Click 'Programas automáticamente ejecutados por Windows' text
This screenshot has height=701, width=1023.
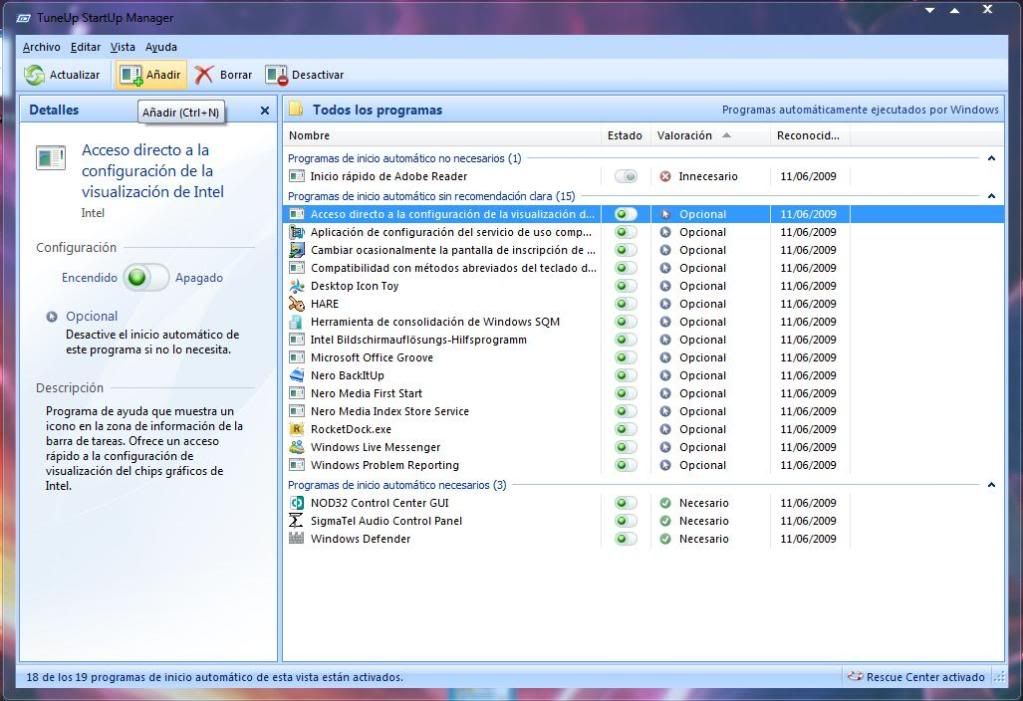860,110
